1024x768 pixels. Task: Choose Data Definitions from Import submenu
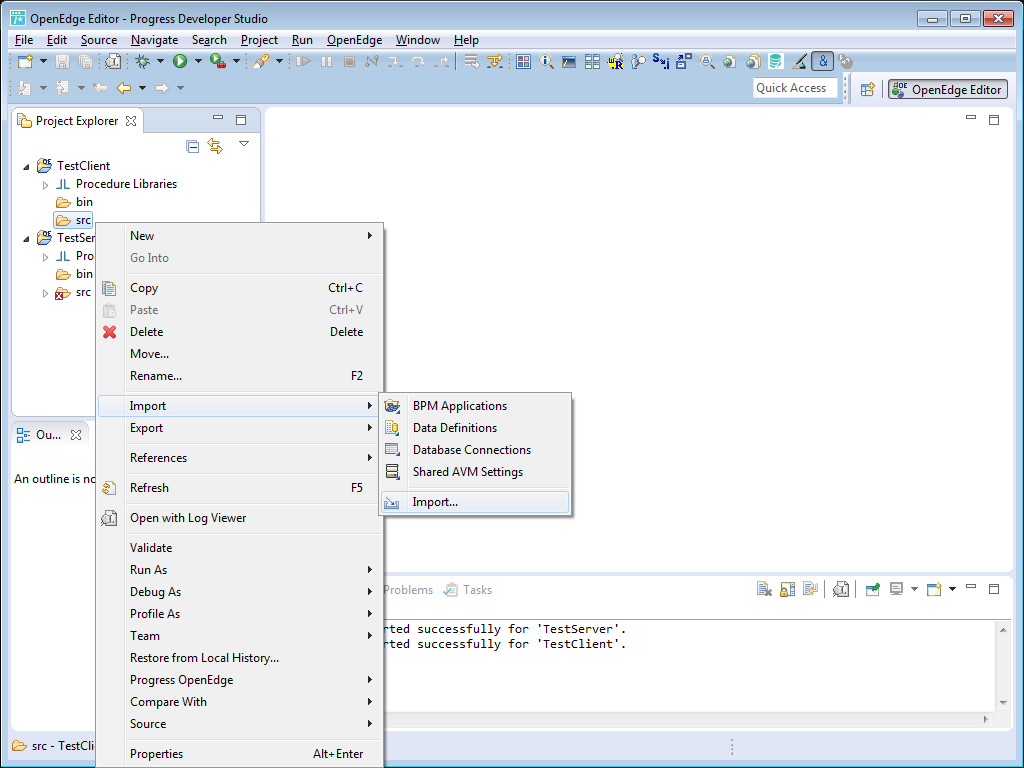475,428
